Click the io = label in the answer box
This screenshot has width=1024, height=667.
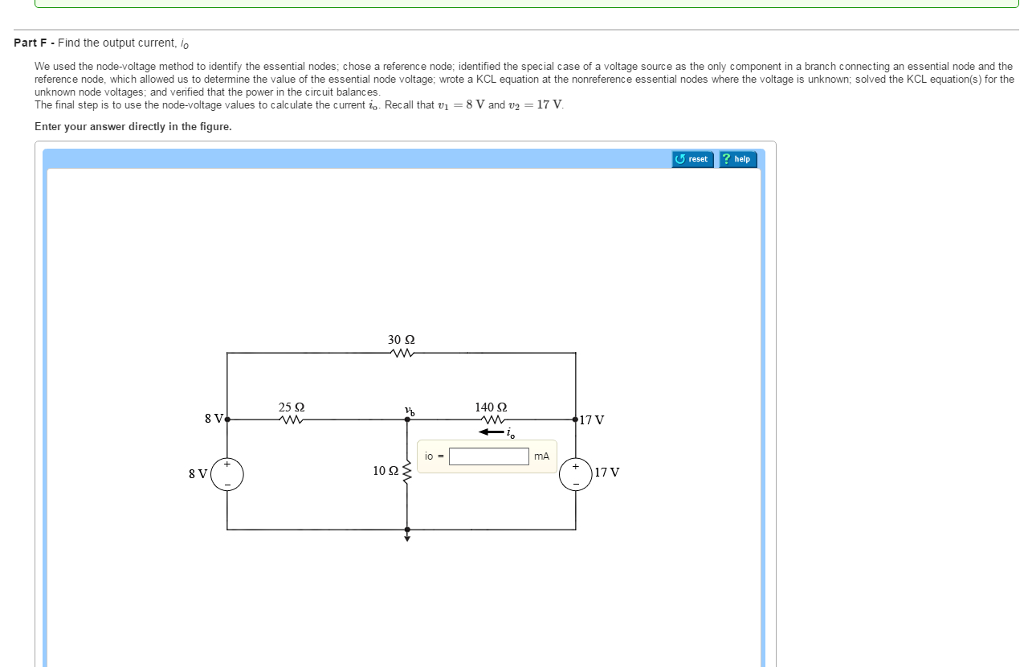point(433,455)
